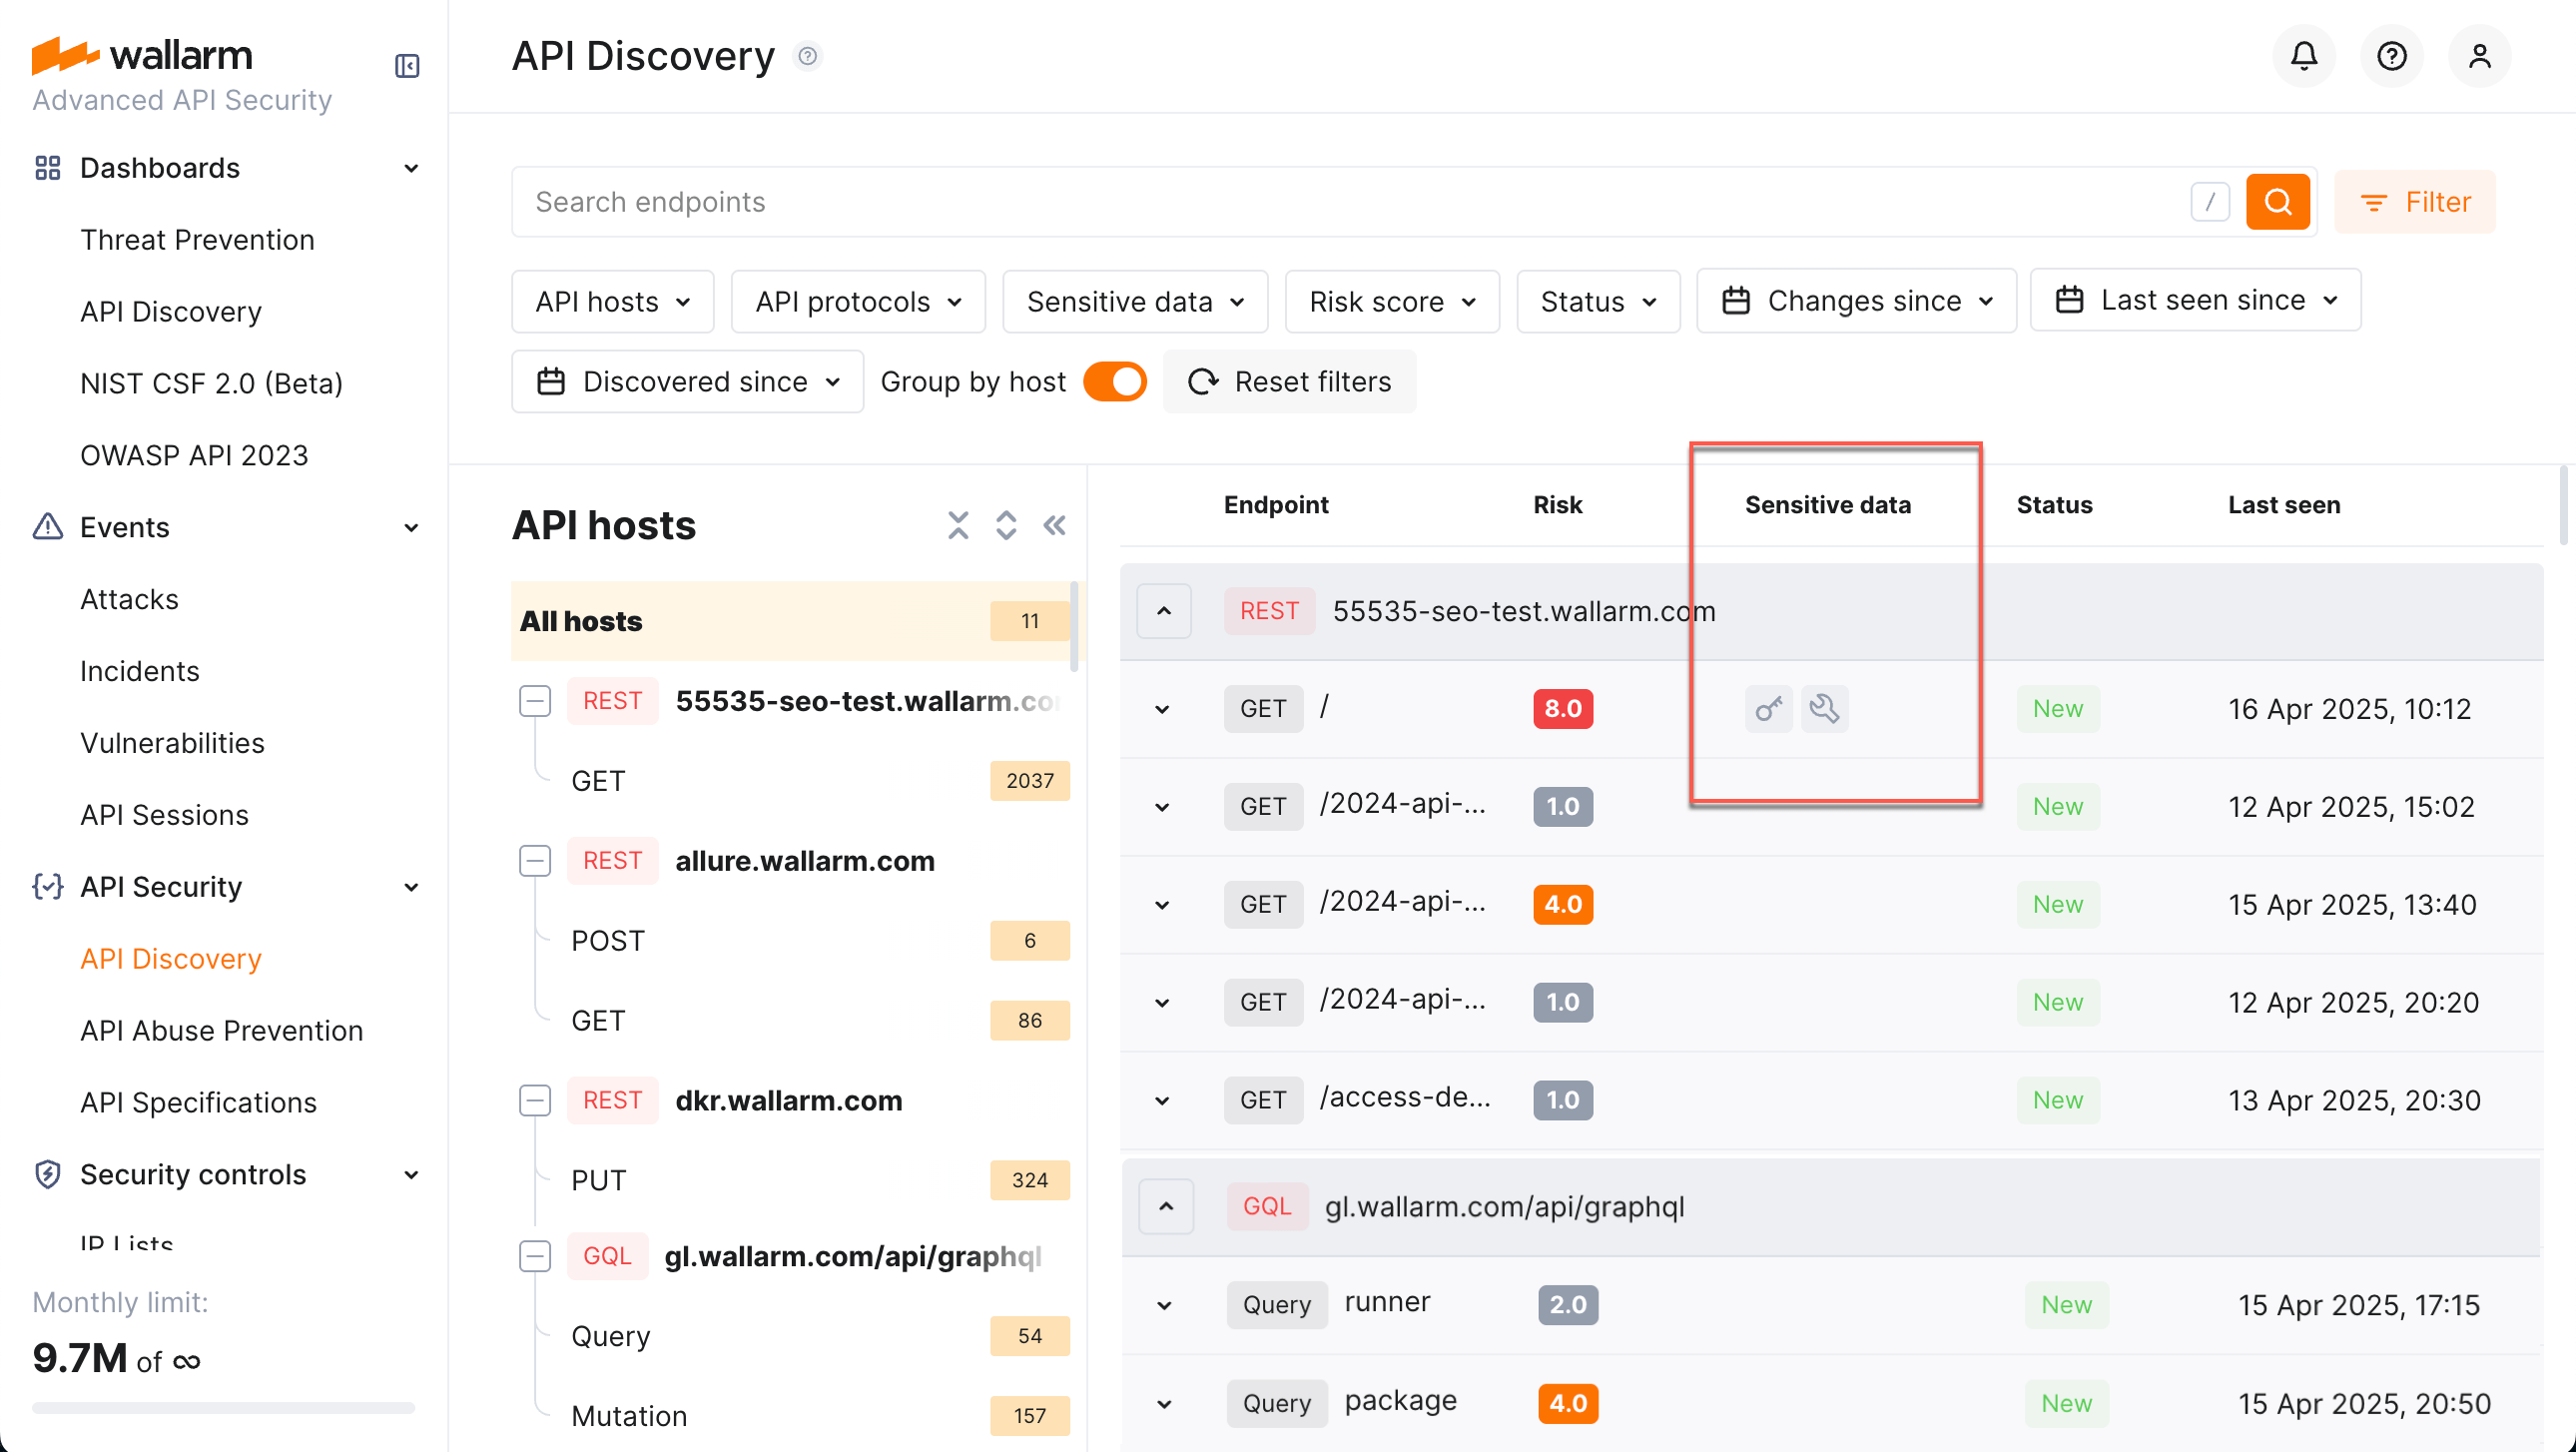2576x1452 pixels.
Task: Toggle Group by host off
Action: (x=1114, y=381)
